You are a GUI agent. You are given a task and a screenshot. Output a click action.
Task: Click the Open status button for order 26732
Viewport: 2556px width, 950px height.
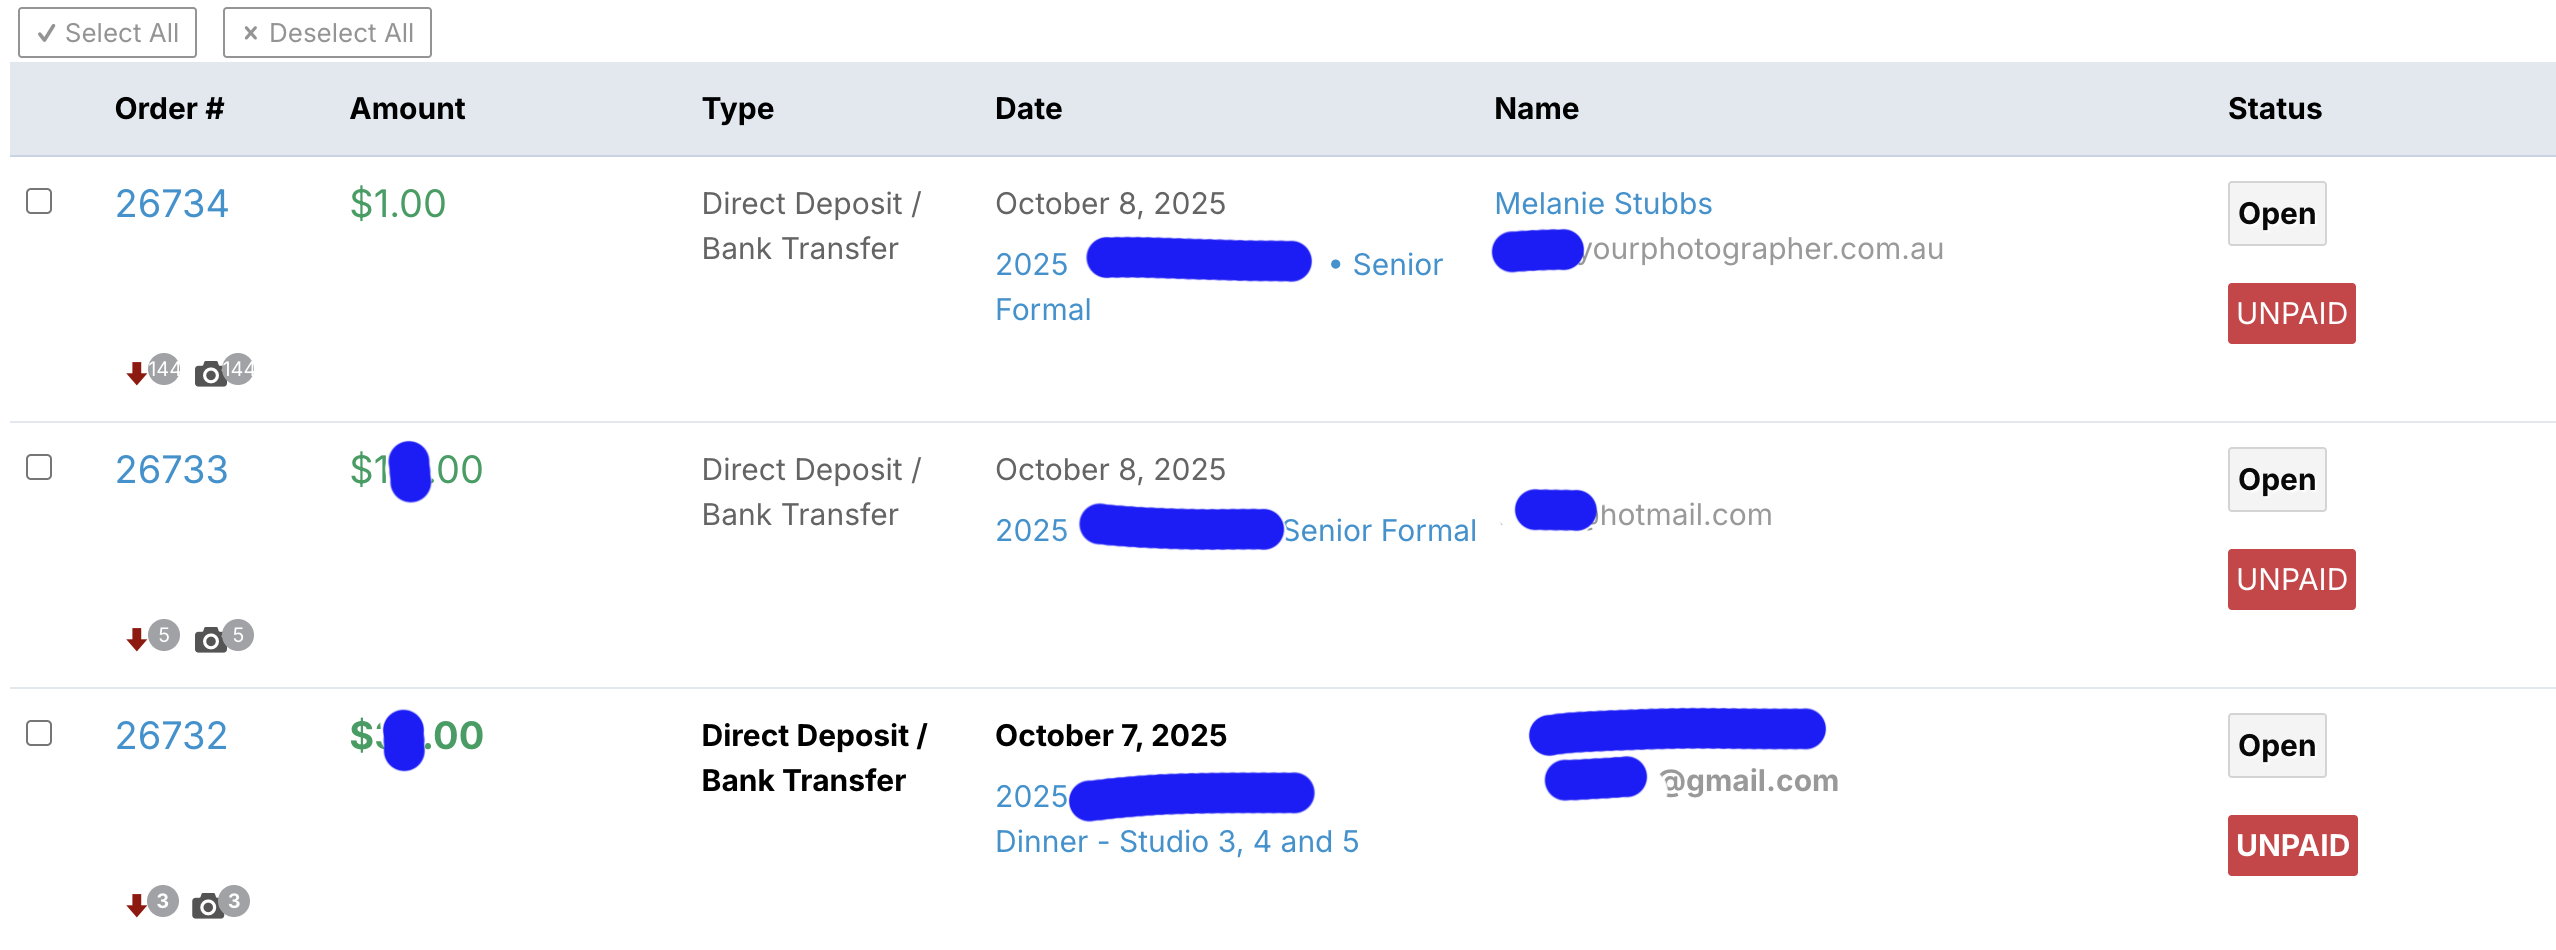coord(2276,746)
